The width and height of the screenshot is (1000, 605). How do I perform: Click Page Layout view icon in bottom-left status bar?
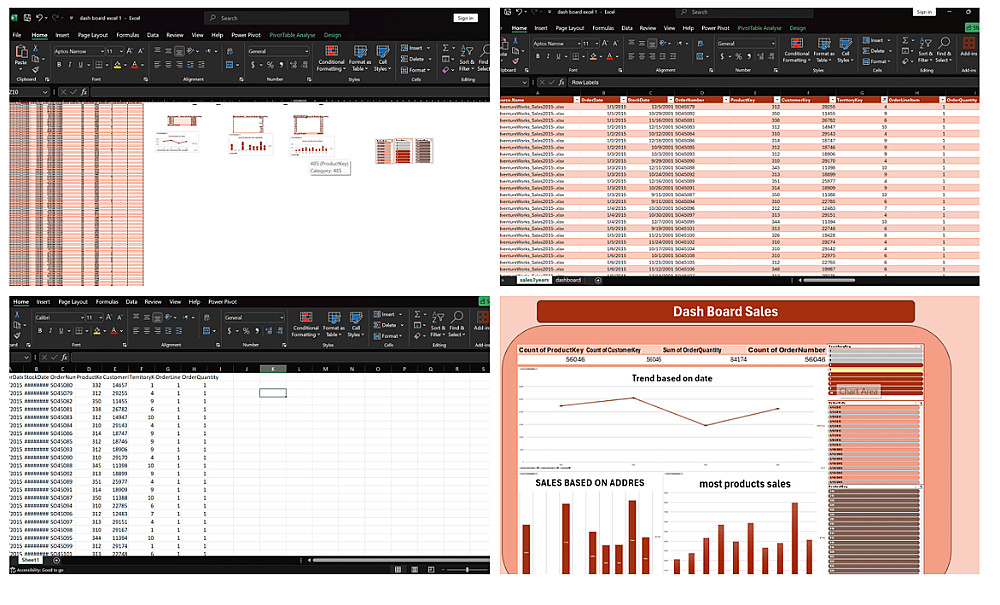(x=415, y=569)
